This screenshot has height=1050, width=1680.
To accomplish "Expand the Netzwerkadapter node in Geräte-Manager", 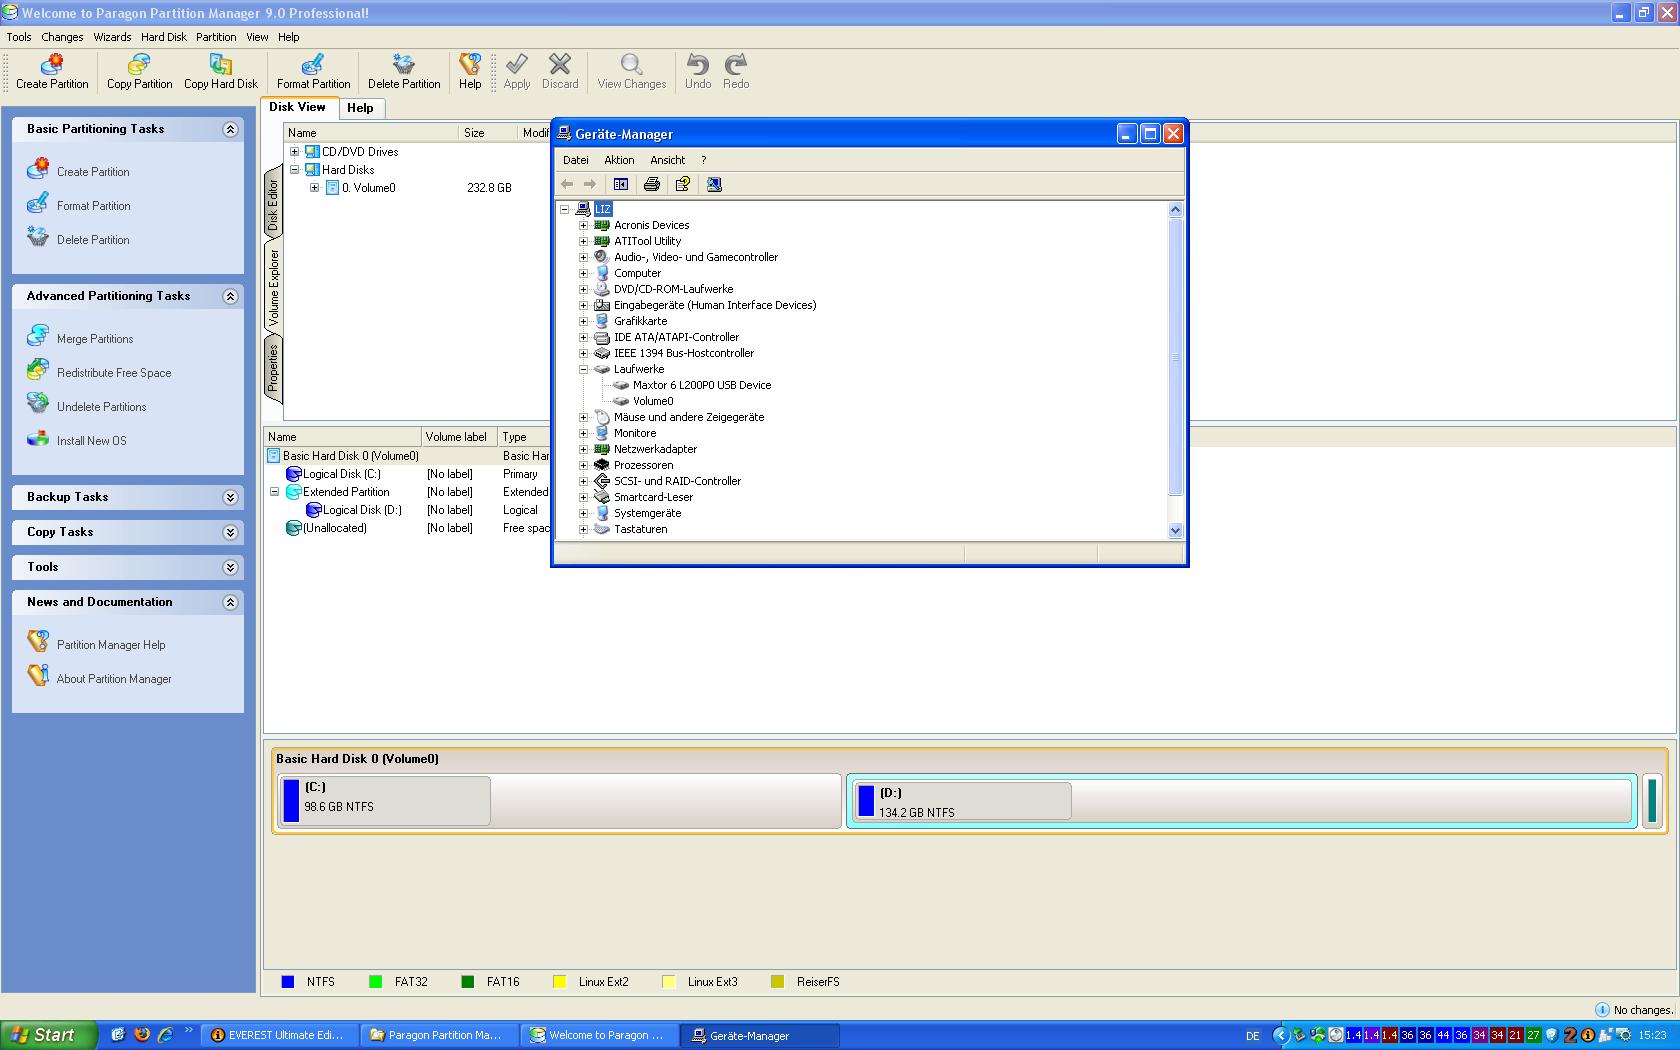I will coord(584,449).
